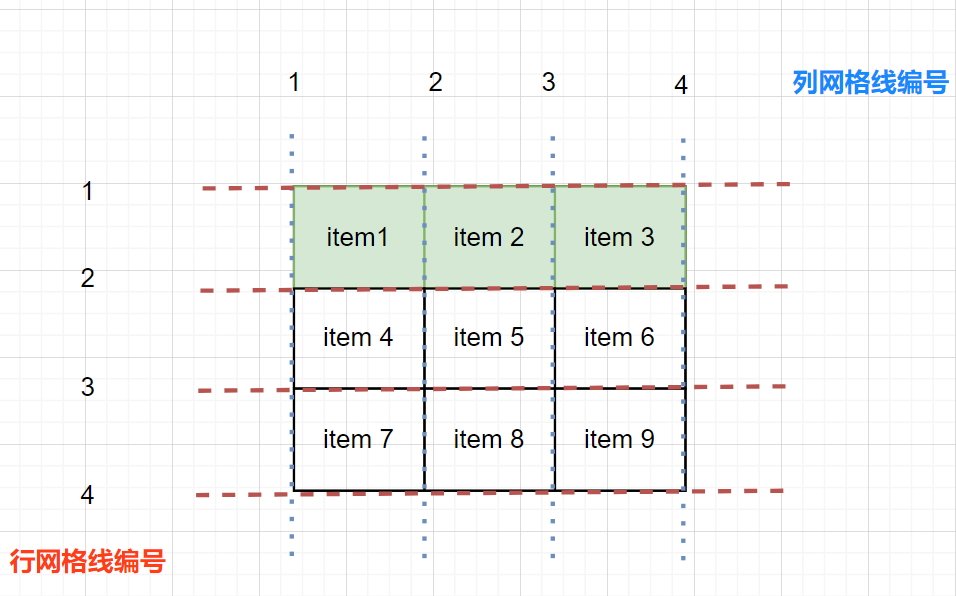Select column gridline number 2 at top
Screen dimensions: 956x596
click(x=435, y=82)
